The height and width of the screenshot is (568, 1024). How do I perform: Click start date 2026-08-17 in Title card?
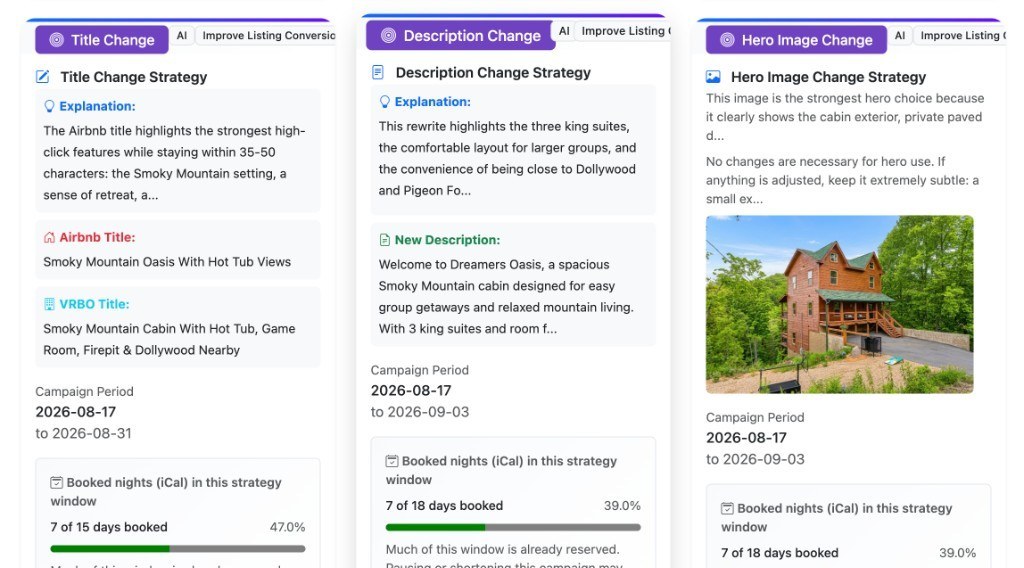(76, 412)
